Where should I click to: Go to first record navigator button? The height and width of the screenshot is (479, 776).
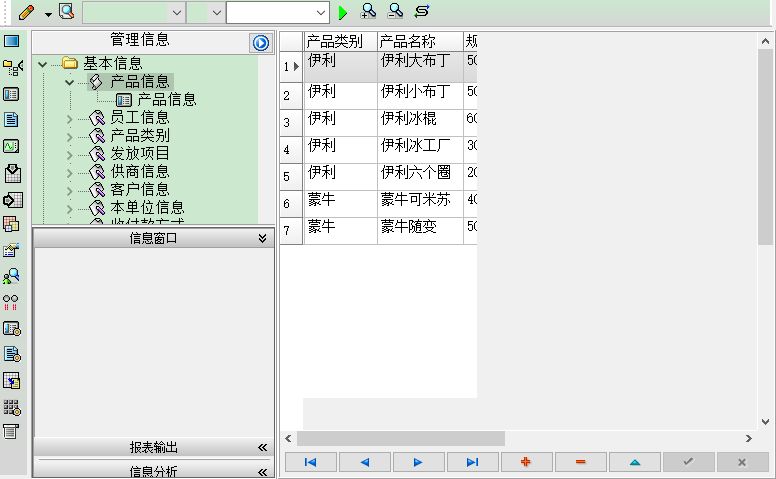click(x=311, y=462)
